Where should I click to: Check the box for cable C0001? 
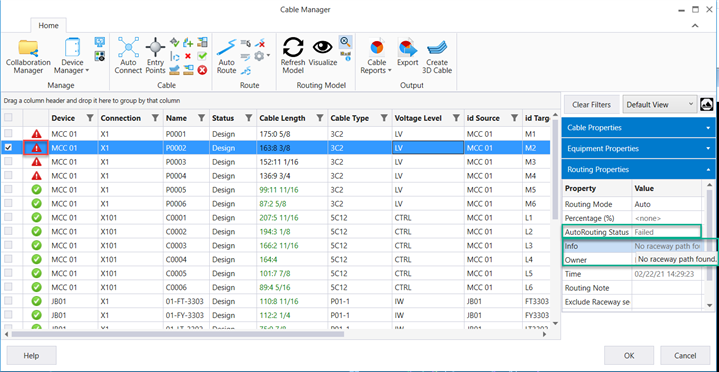click(8, 217)
